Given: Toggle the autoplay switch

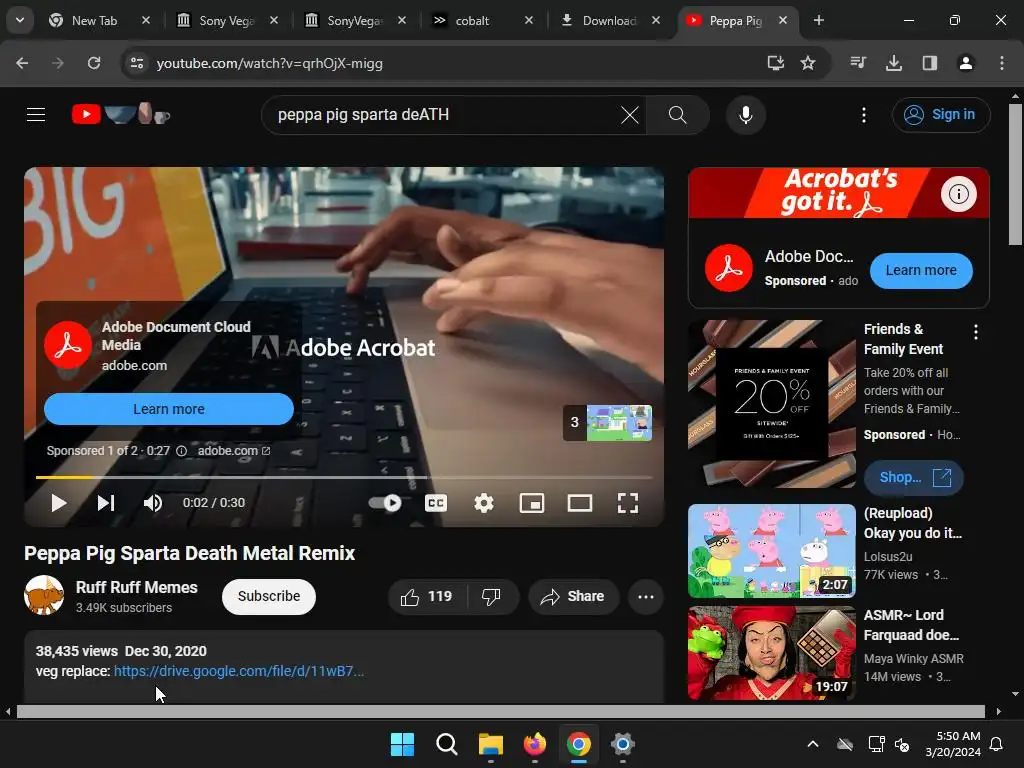Looking at the screenshot, I should tap(385, 503).
